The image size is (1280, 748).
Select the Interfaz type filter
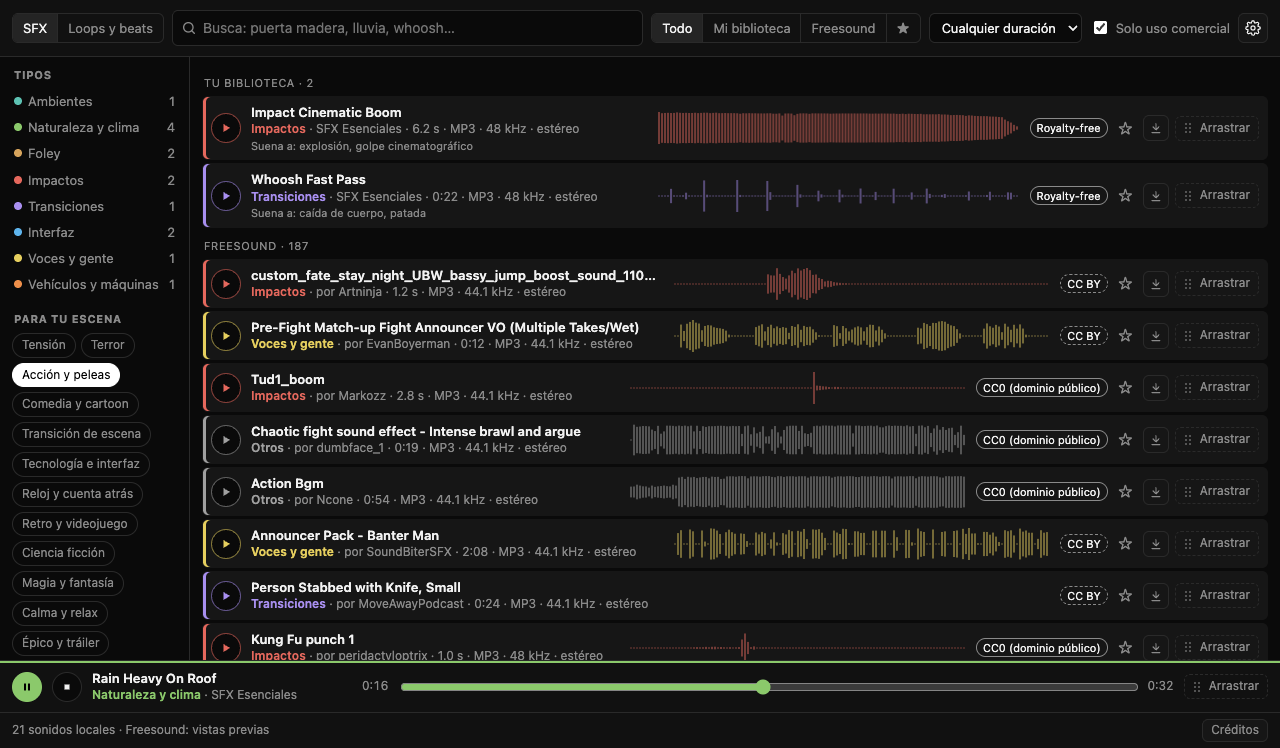click(x=94, y=232)
